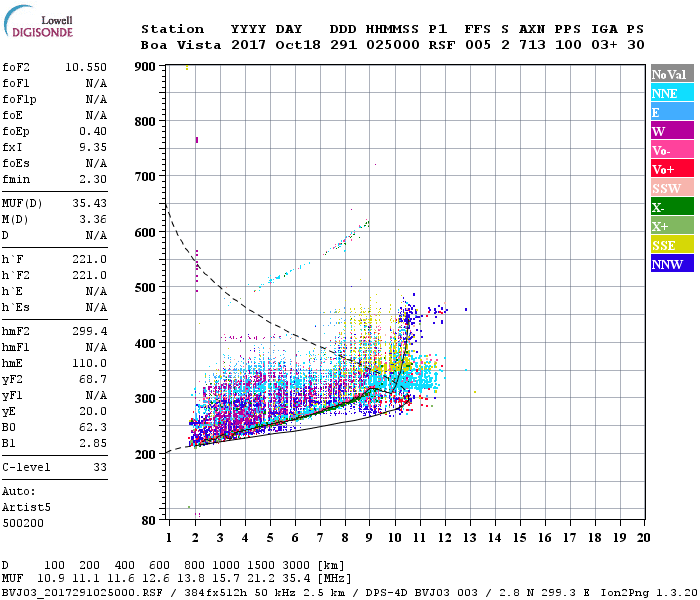Click the yF2 value 68.7
This screenshot has height=600, width=700.
93,379
